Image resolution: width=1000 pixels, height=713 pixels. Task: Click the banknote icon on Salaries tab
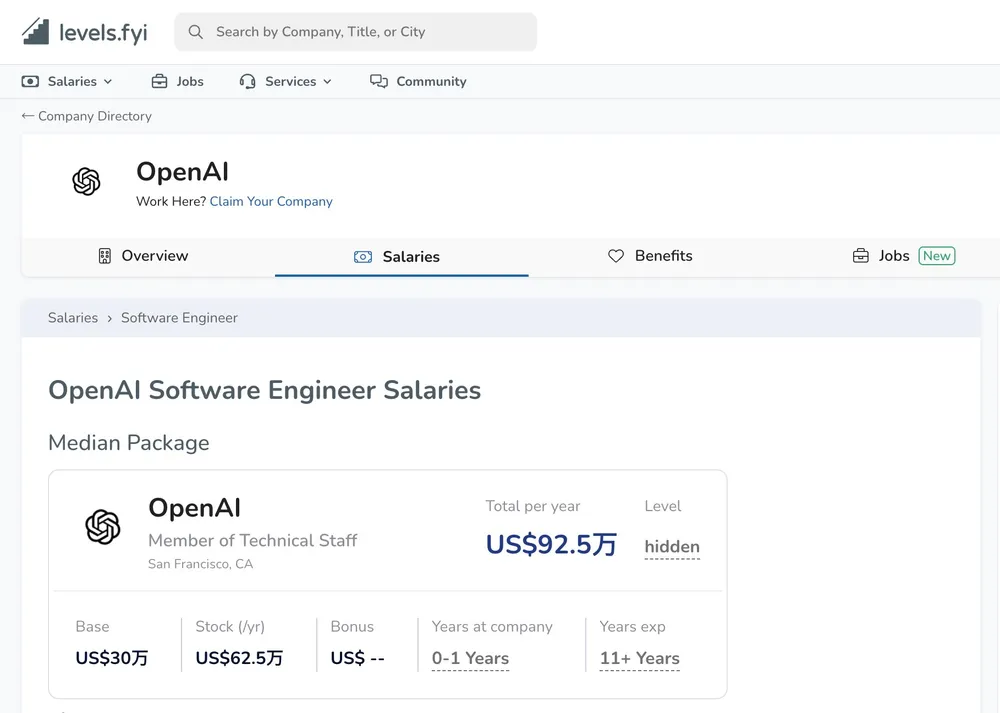pyautogui.click(x=363, y=256)
